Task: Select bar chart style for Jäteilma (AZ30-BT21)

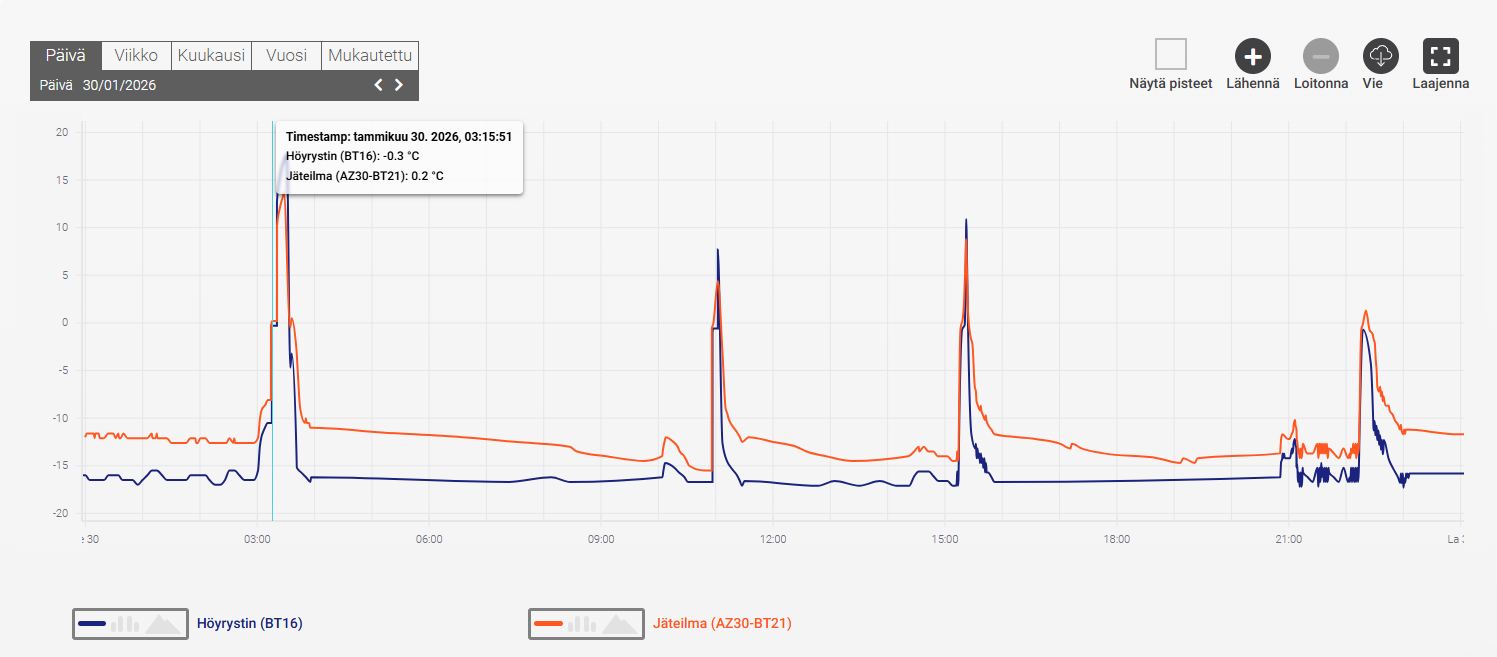Action: point(582,623)
